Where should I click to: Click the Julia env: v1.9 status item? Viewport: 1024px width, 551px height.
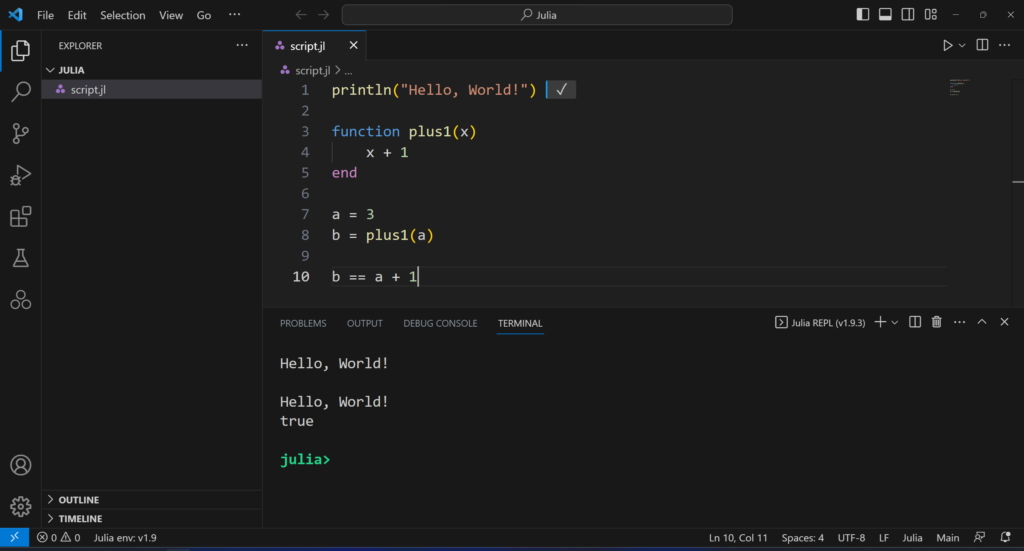point(125,537)
